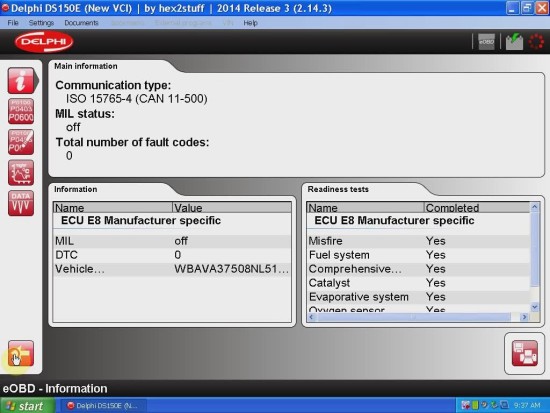Open the real-time data graph icon

pyautogui.click(x=21, y=173)
